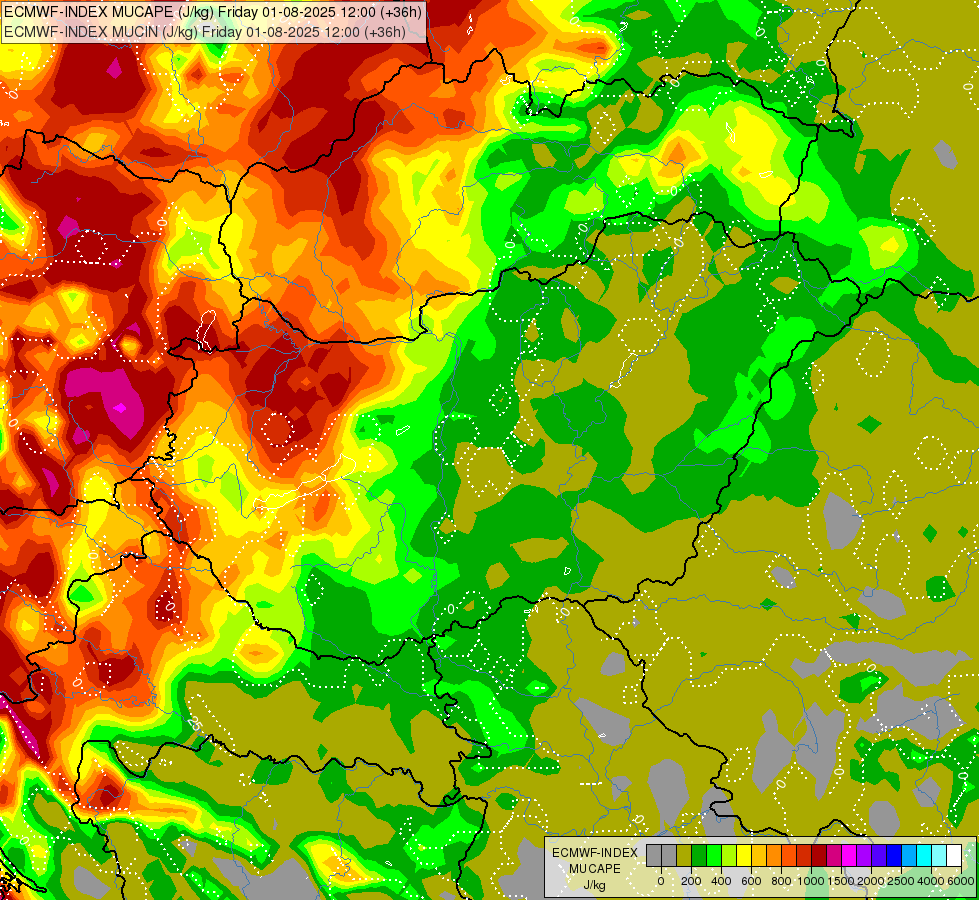The image size is (979, 900).
Task: Click the legend value 200
Action: click(x=691, y=881)
